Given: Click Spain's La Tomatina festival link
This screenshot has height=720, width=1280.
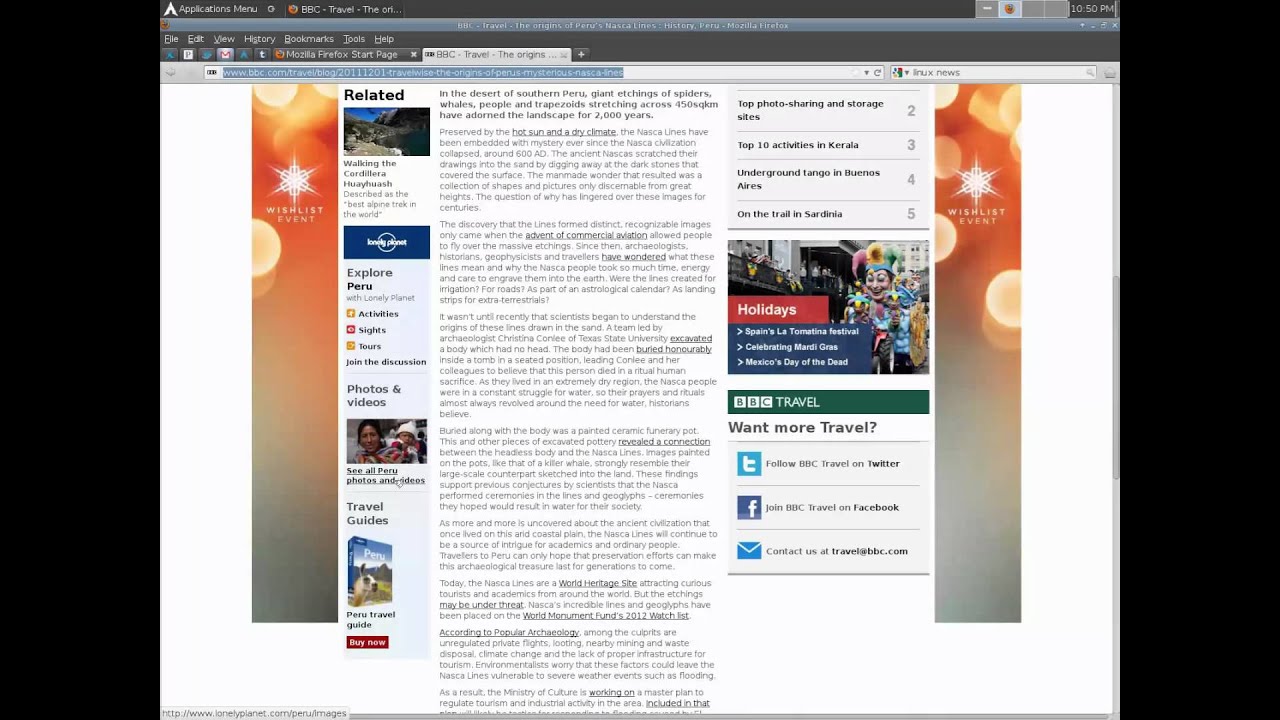Looking at the screenshot, I should [802, 331].
